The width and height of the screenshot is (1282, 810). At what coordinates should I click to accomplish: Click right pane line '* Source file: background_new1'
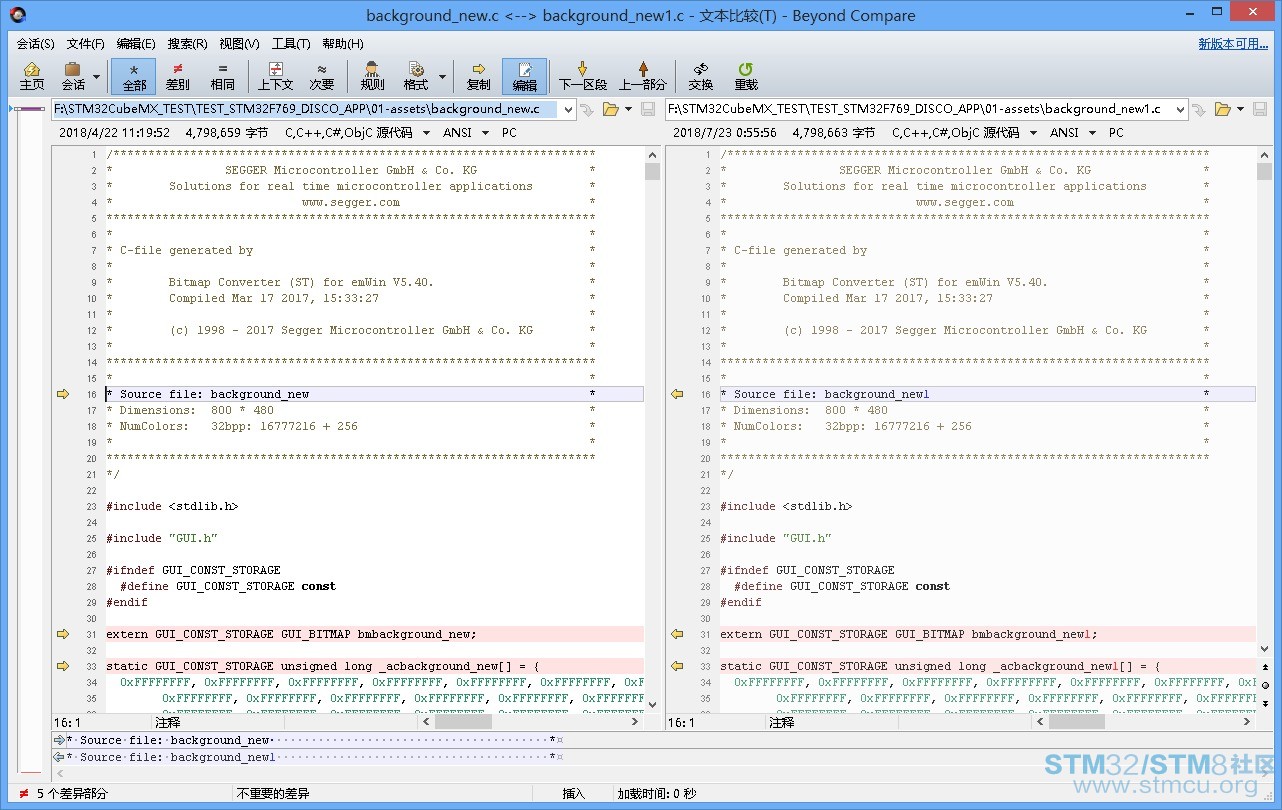[x=825, y=394]
